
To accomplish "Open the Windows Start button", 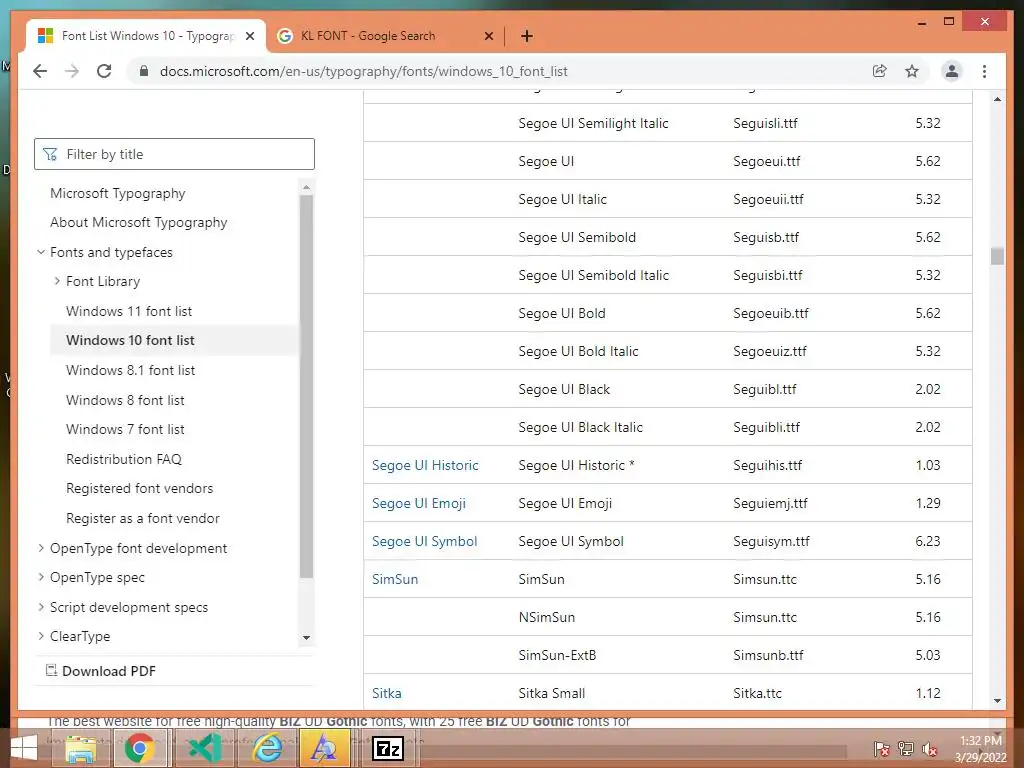I will 24,748.
